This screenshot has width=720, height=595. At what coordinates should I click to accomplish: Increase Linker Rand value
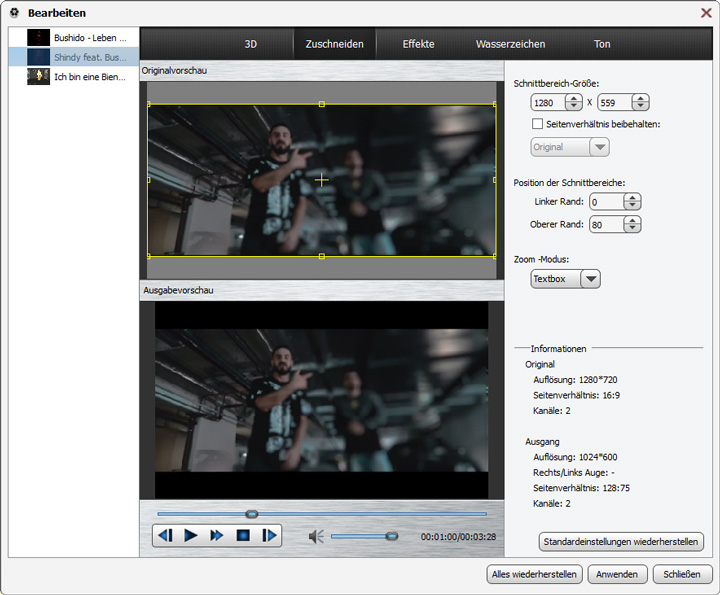632,198
